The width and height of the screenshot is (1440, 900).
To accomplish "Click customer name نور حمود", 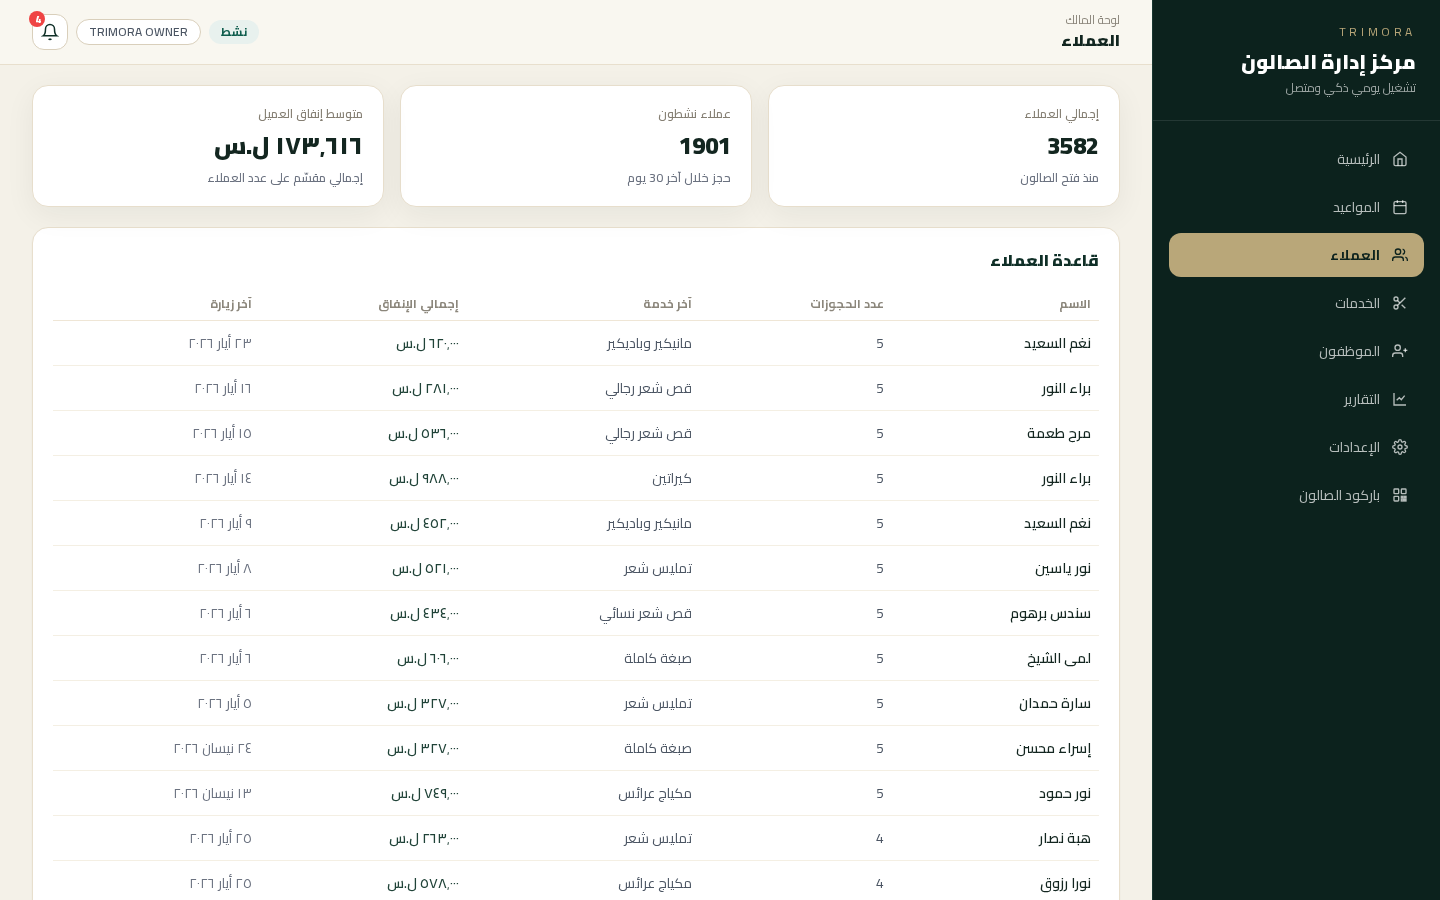I will [1065, 793].
